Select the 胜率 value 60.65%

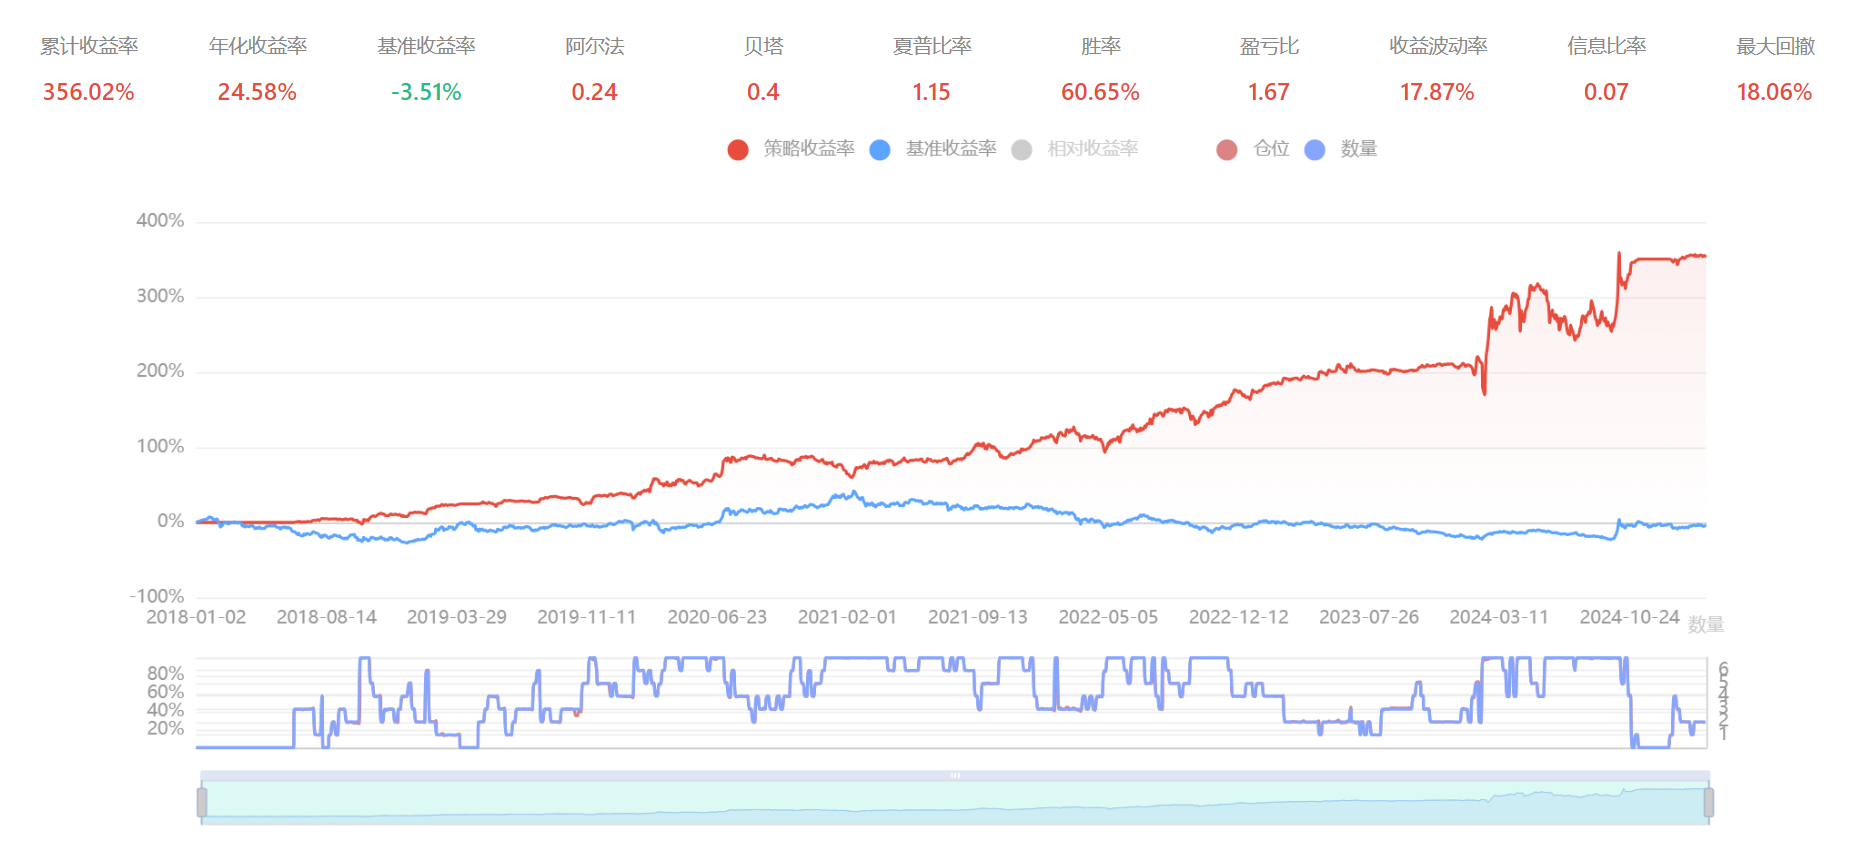1100,92
